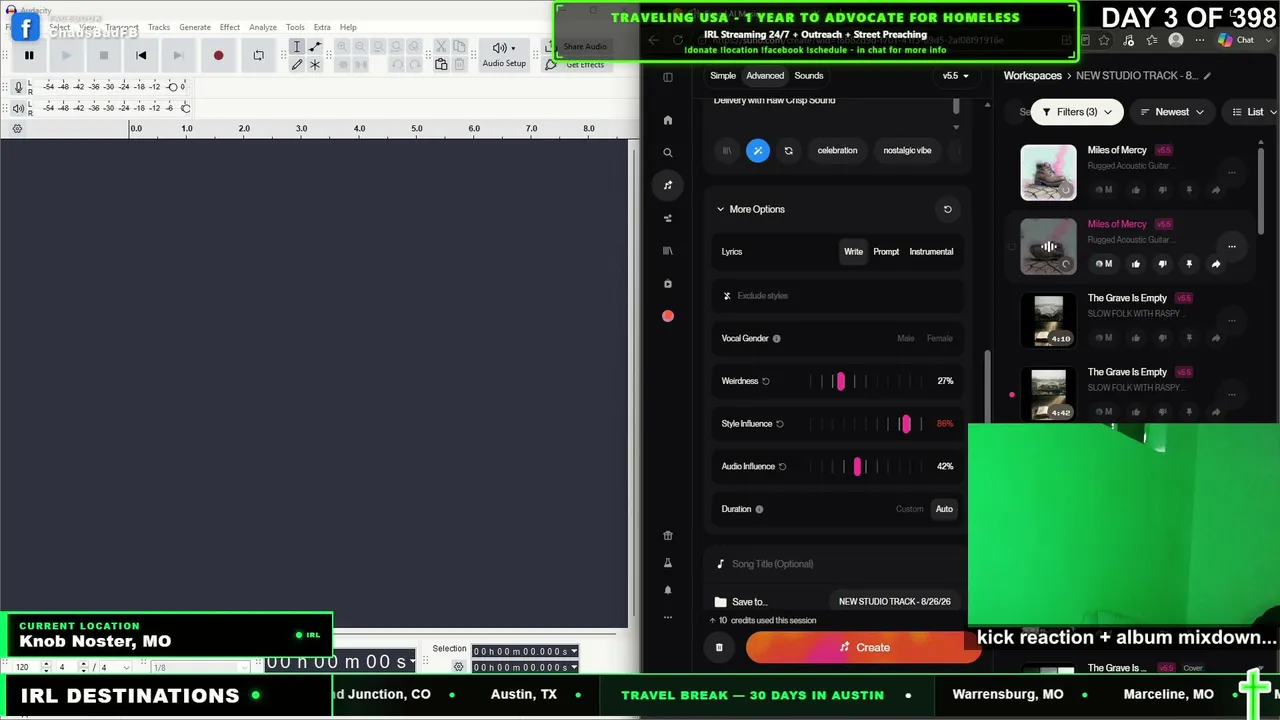Click the refresh style suggestions icon
Viewport: 1280px width, 720px height.
(788, 151)
